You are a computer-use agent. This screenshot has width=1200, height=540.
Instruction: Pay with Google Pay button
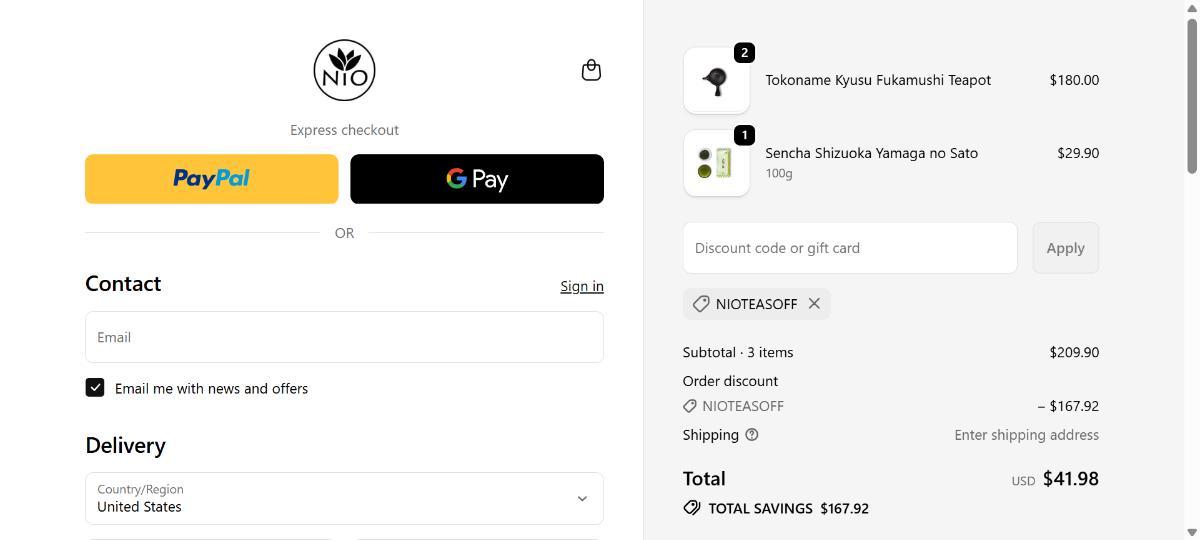477,179
